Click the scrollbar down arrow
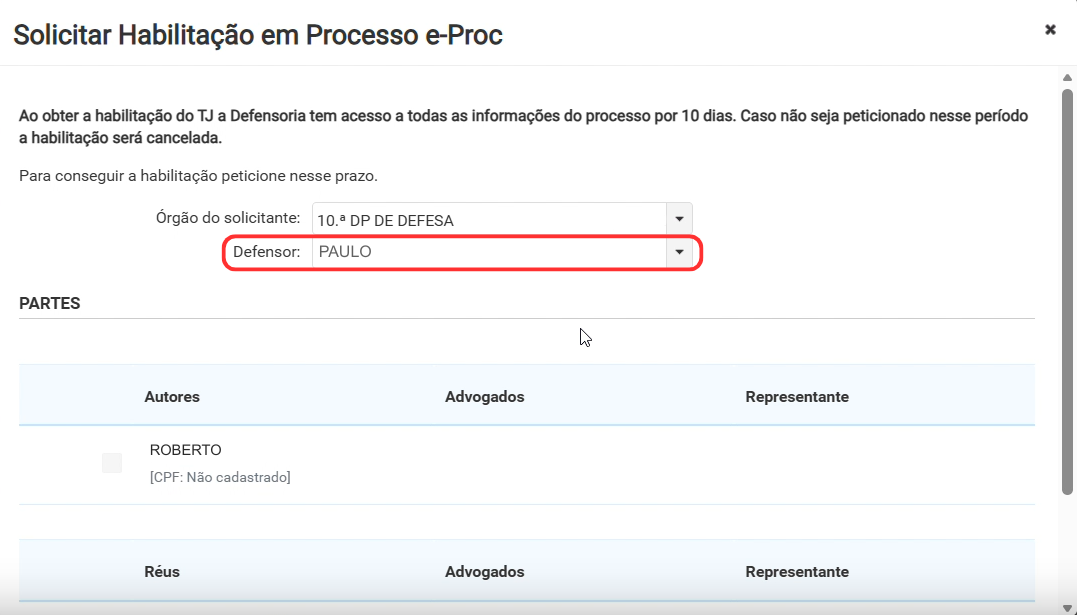Viewport: 1077px width, 615px height. click(x=1067, y=608)
